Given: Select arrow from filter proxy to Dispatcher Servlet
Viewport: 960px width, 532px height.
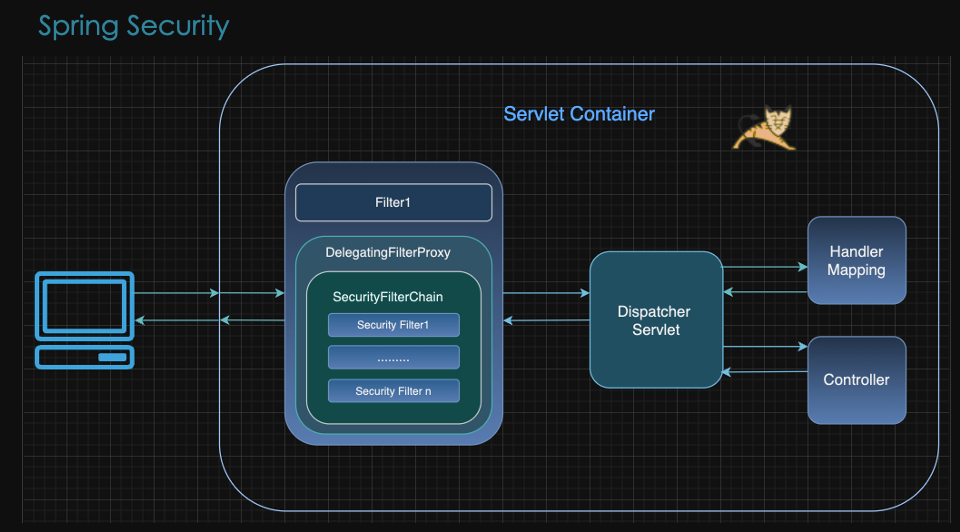Looking at the screenshot, I should point(545,293).
